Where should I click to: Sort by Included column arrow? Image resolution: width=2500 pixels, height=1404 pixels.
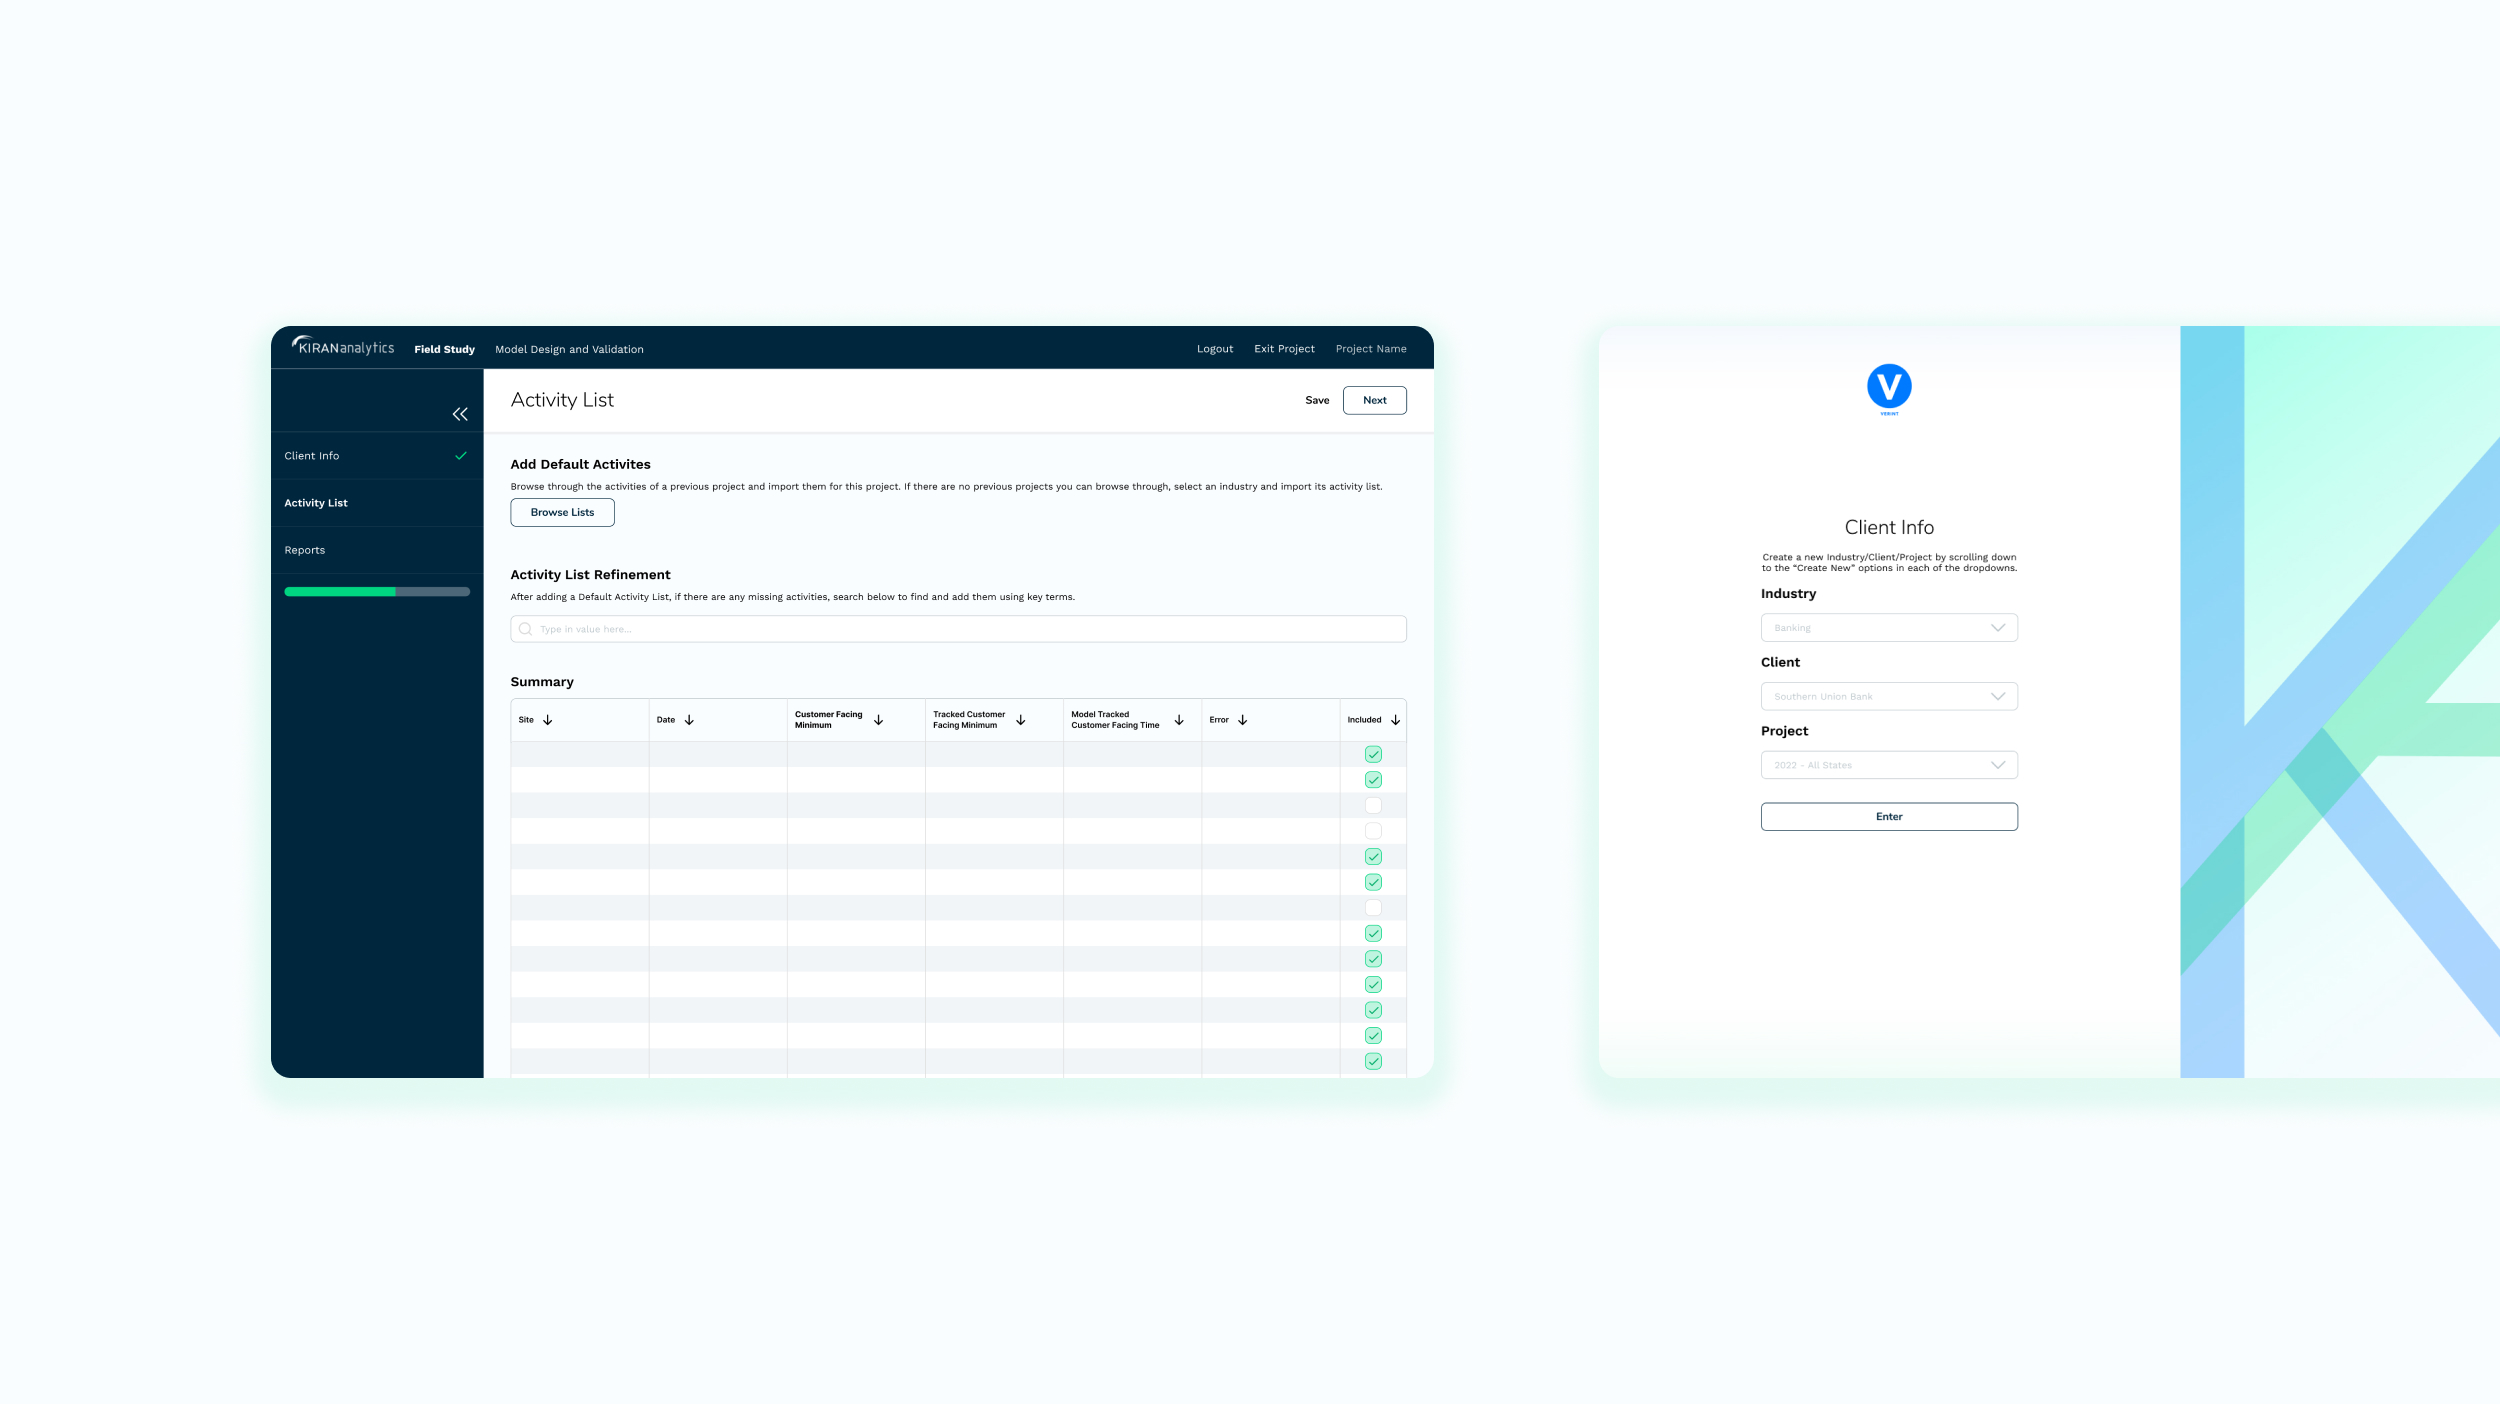(1395, 720)
